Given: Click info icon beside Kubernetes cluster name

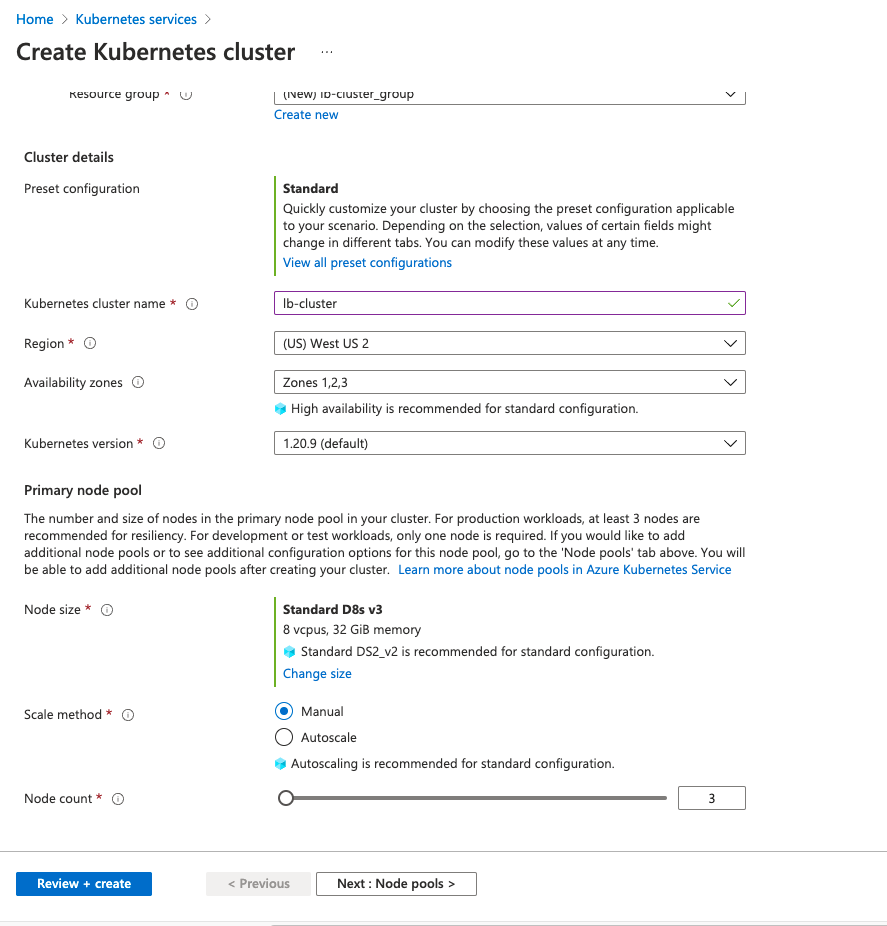Looking at the screenshot, I should tap(192, 304).
